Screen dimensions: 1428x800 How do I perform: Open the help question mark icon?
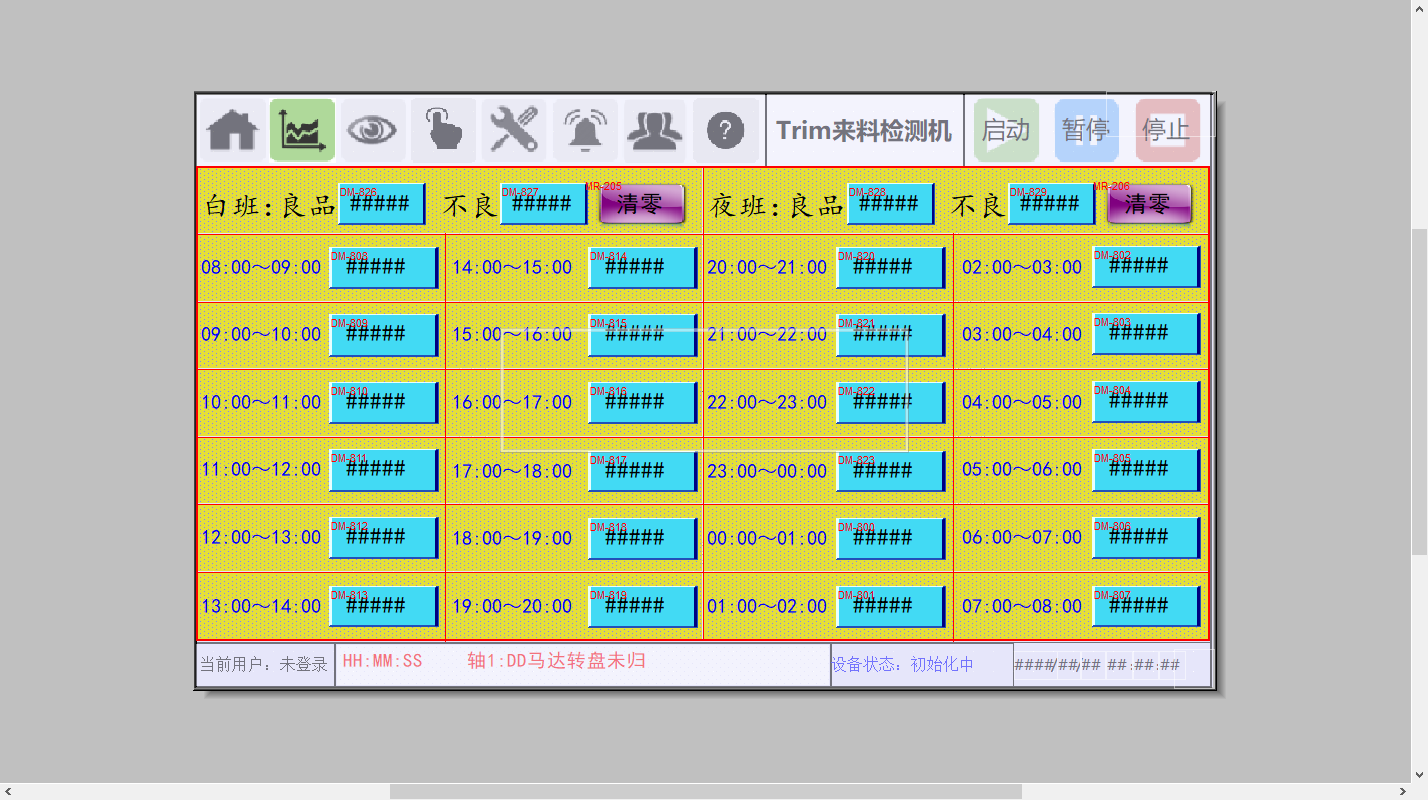point(726,130)
